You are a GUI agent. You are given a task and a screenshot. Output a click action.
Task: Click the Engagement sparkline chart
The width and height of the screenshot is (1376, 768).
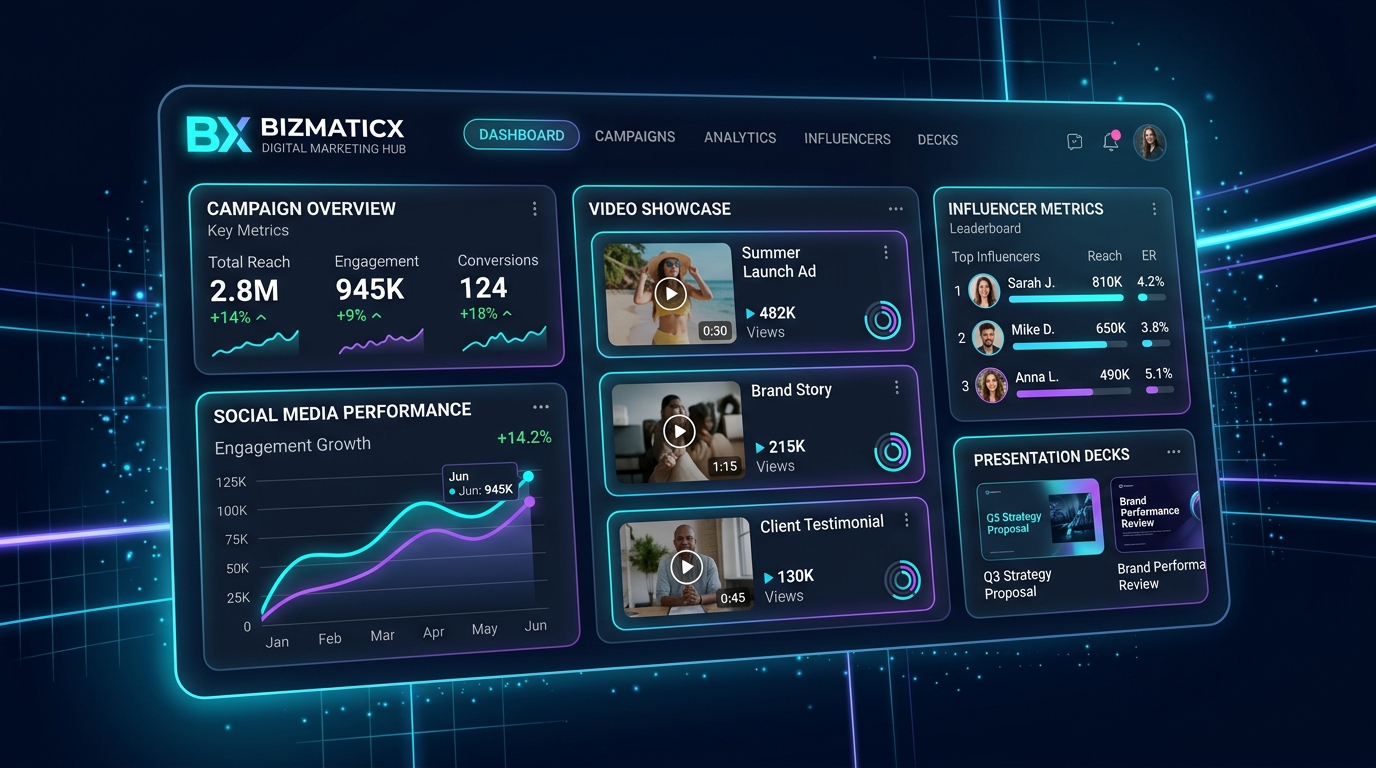click(x=381, y=341)
